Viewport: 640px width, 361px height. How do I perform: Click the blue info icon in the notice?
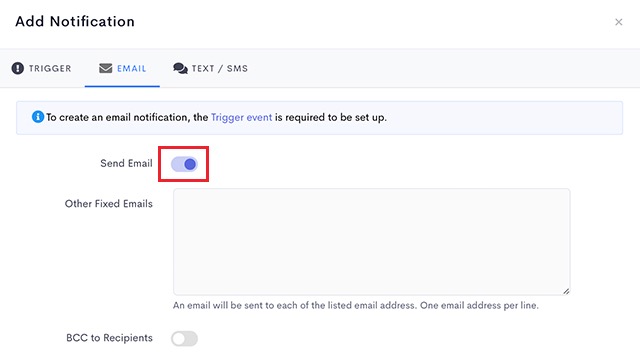[x=38, y=117]
